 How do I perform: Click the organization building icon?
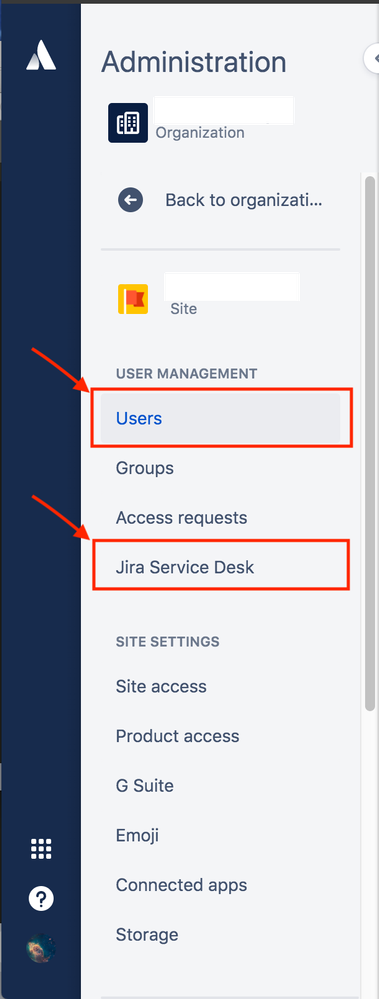[x=128, y=123]
